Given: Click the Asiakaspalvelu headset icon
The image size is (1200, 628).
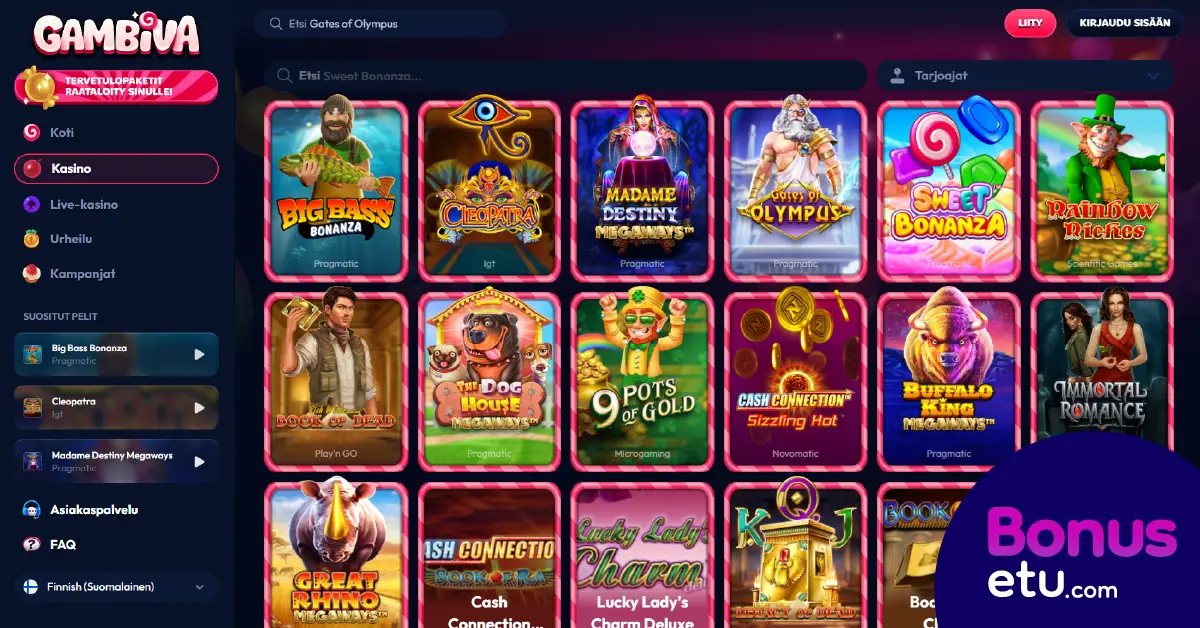Looking at the screenshot, I should (x=32, y=510).
